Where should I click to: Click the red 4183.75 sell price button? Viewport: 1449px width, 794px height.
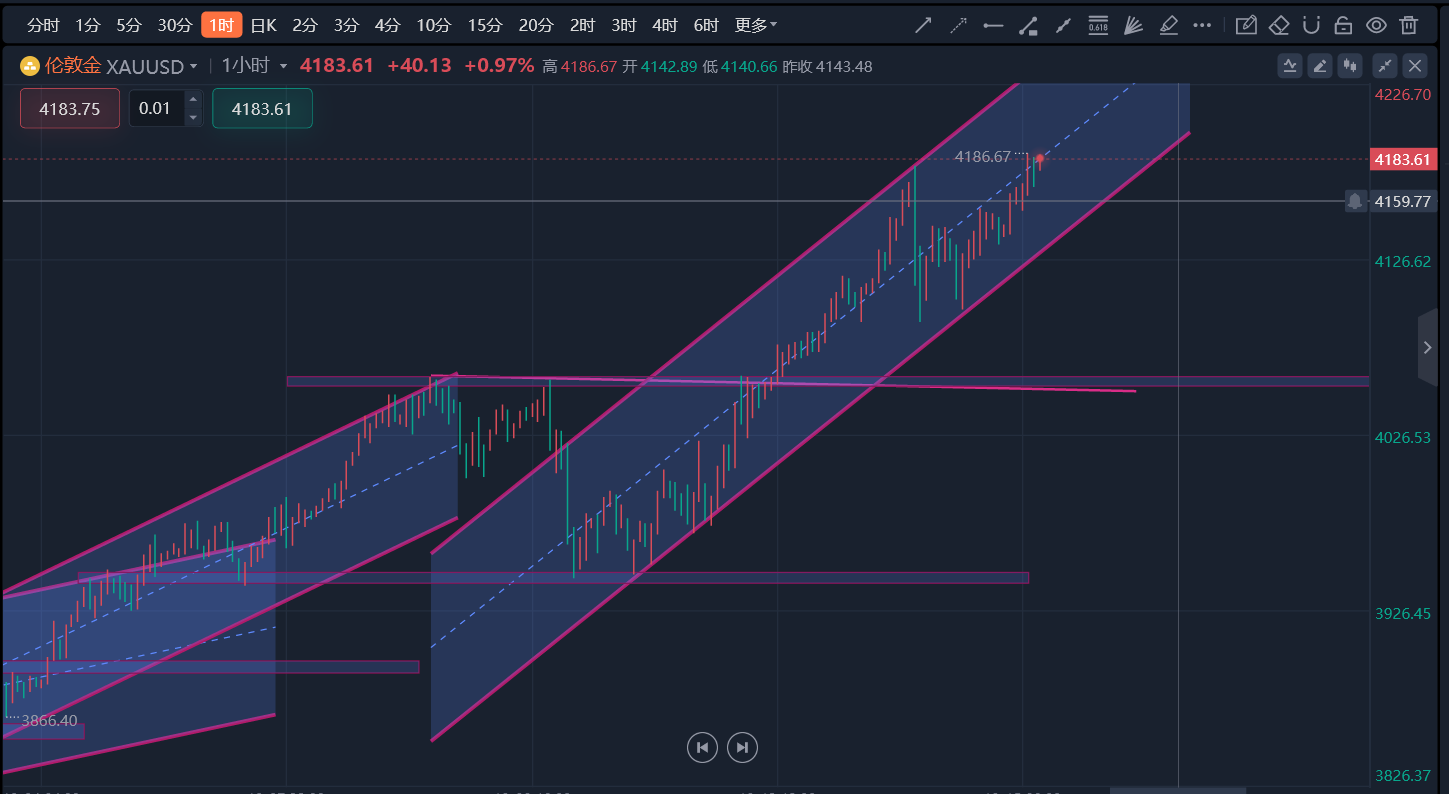[69, 109]
